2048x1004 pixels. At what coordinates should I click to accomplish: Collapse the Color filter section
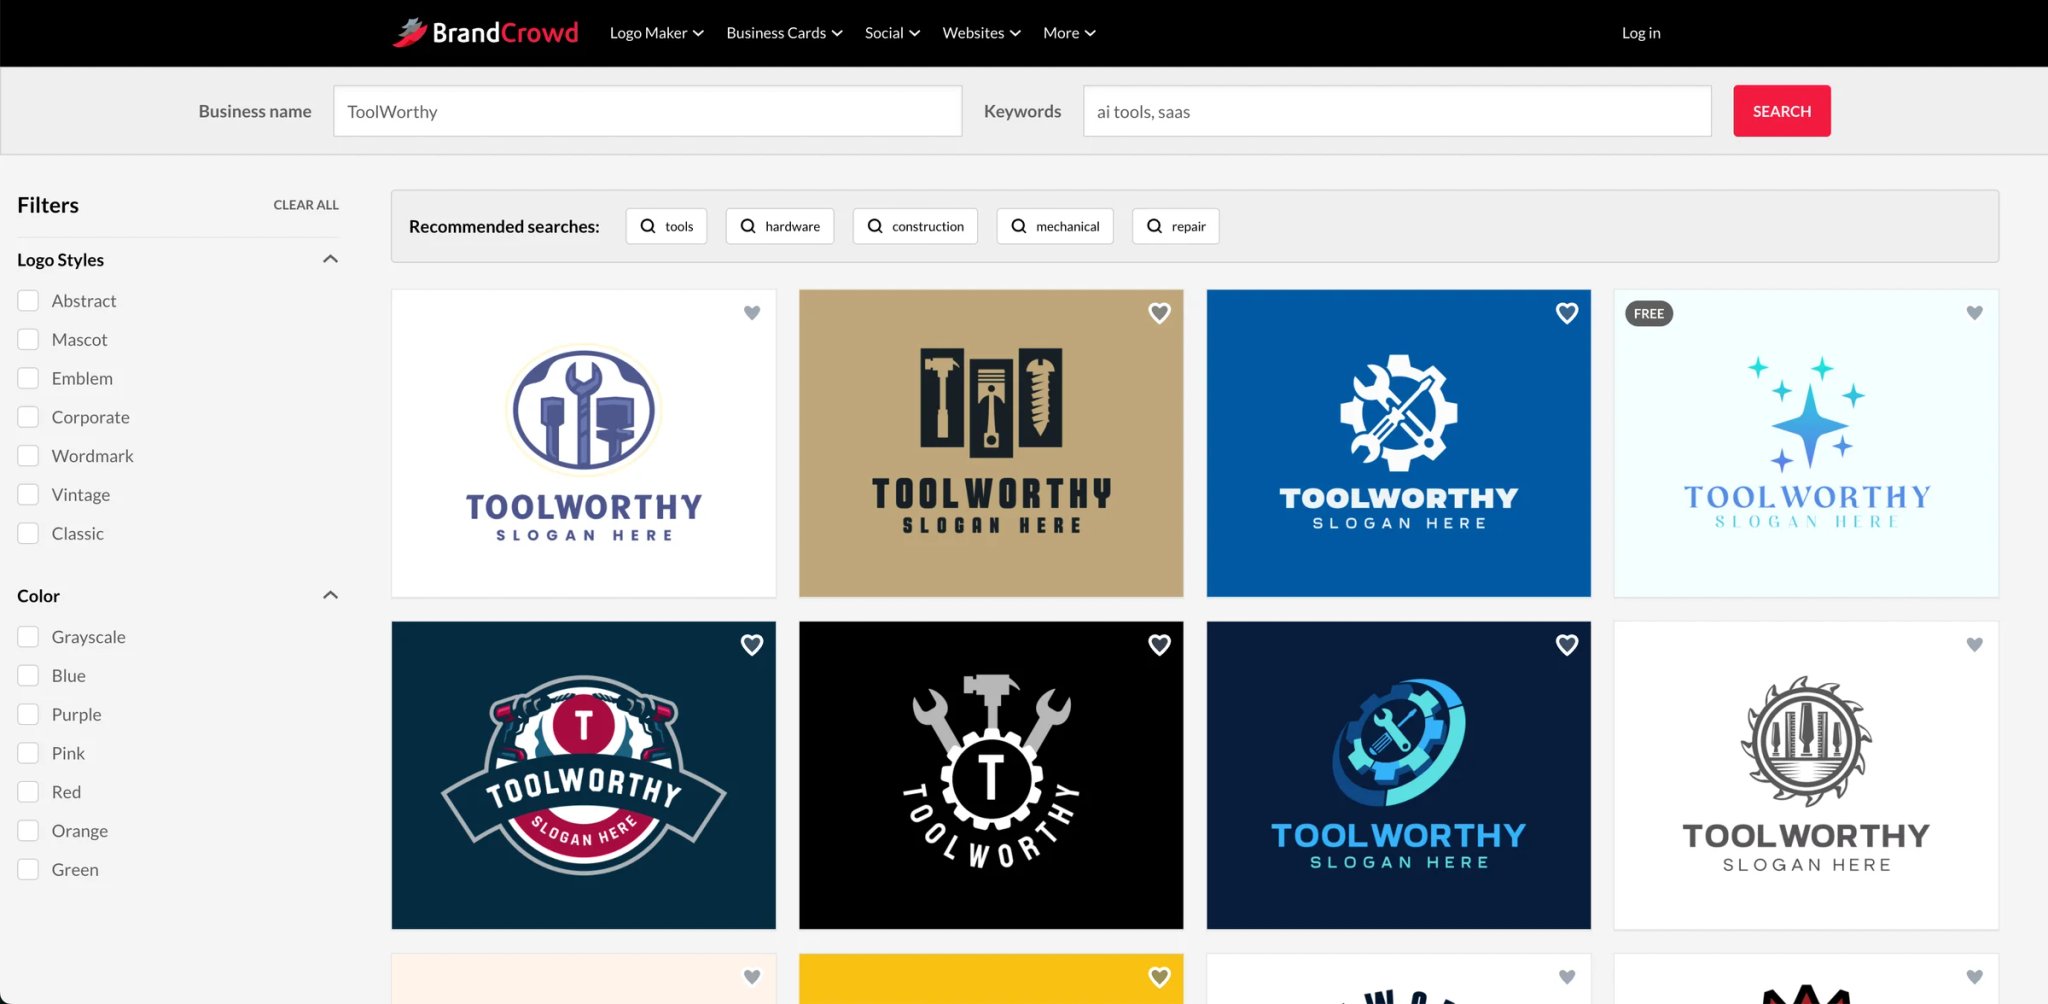[x=330, y=595]
